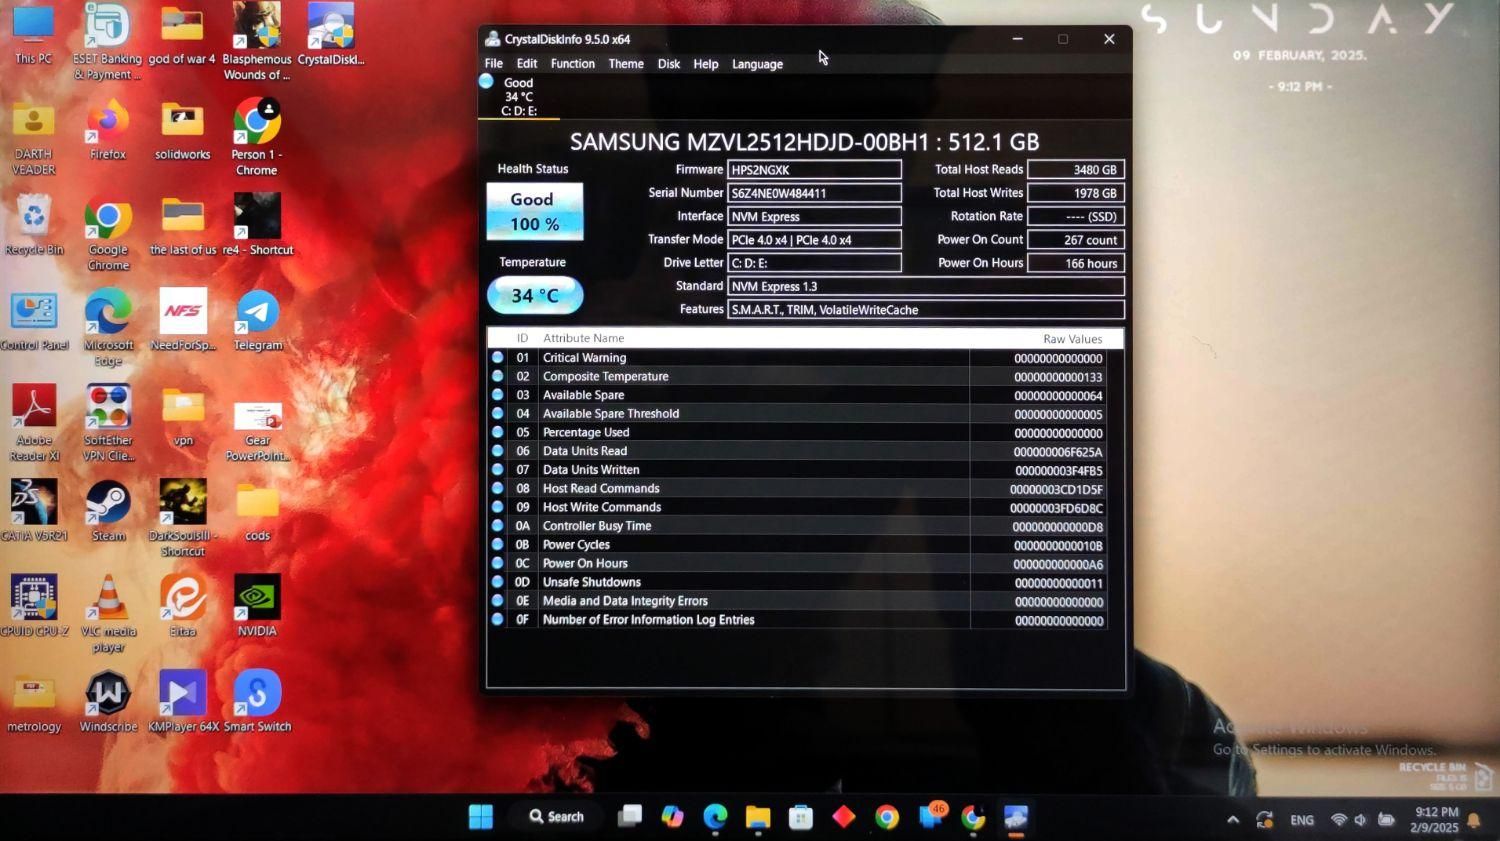The image size is (1500, 841).
Task: Select the Percentage Used attribute row
Action: (x=797, y=433)
